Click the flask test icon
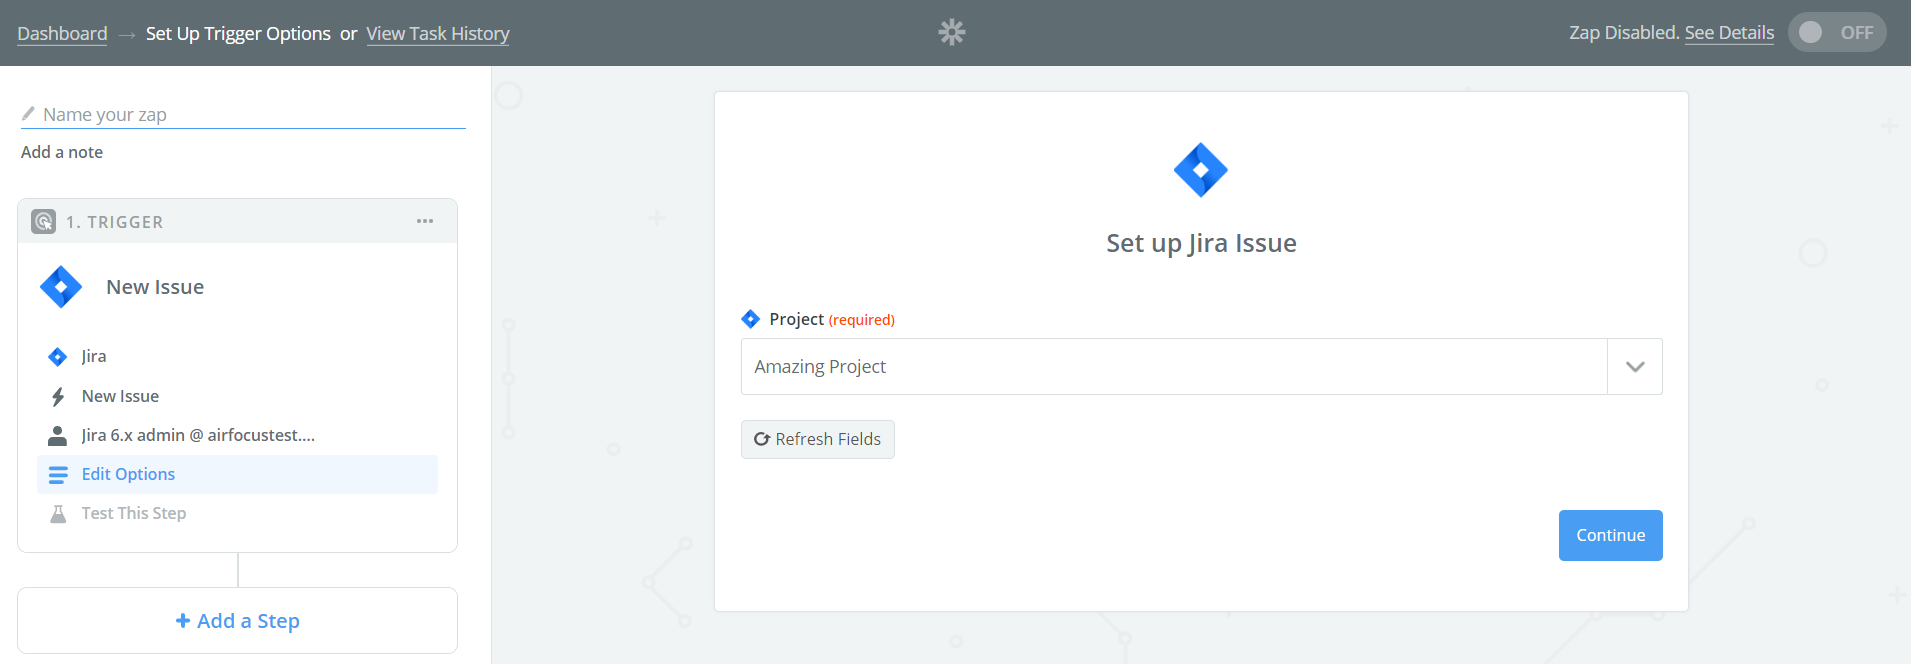This screenshot has height=664, width=1911. 58,514
